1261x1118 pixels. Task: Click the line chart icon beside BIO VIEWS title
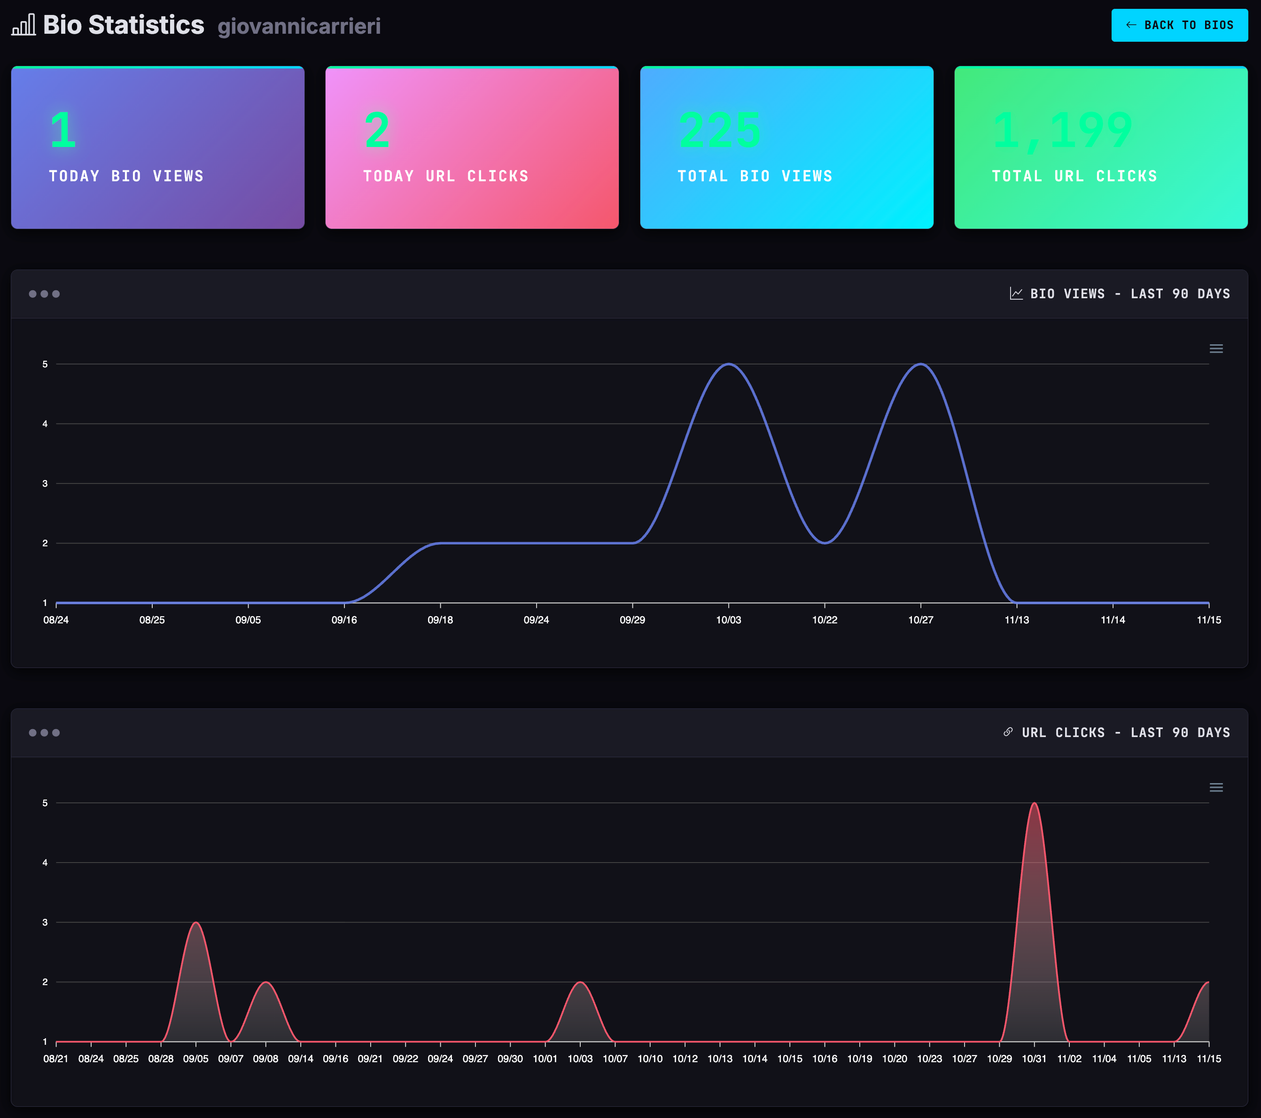[x=1015, y=293]
